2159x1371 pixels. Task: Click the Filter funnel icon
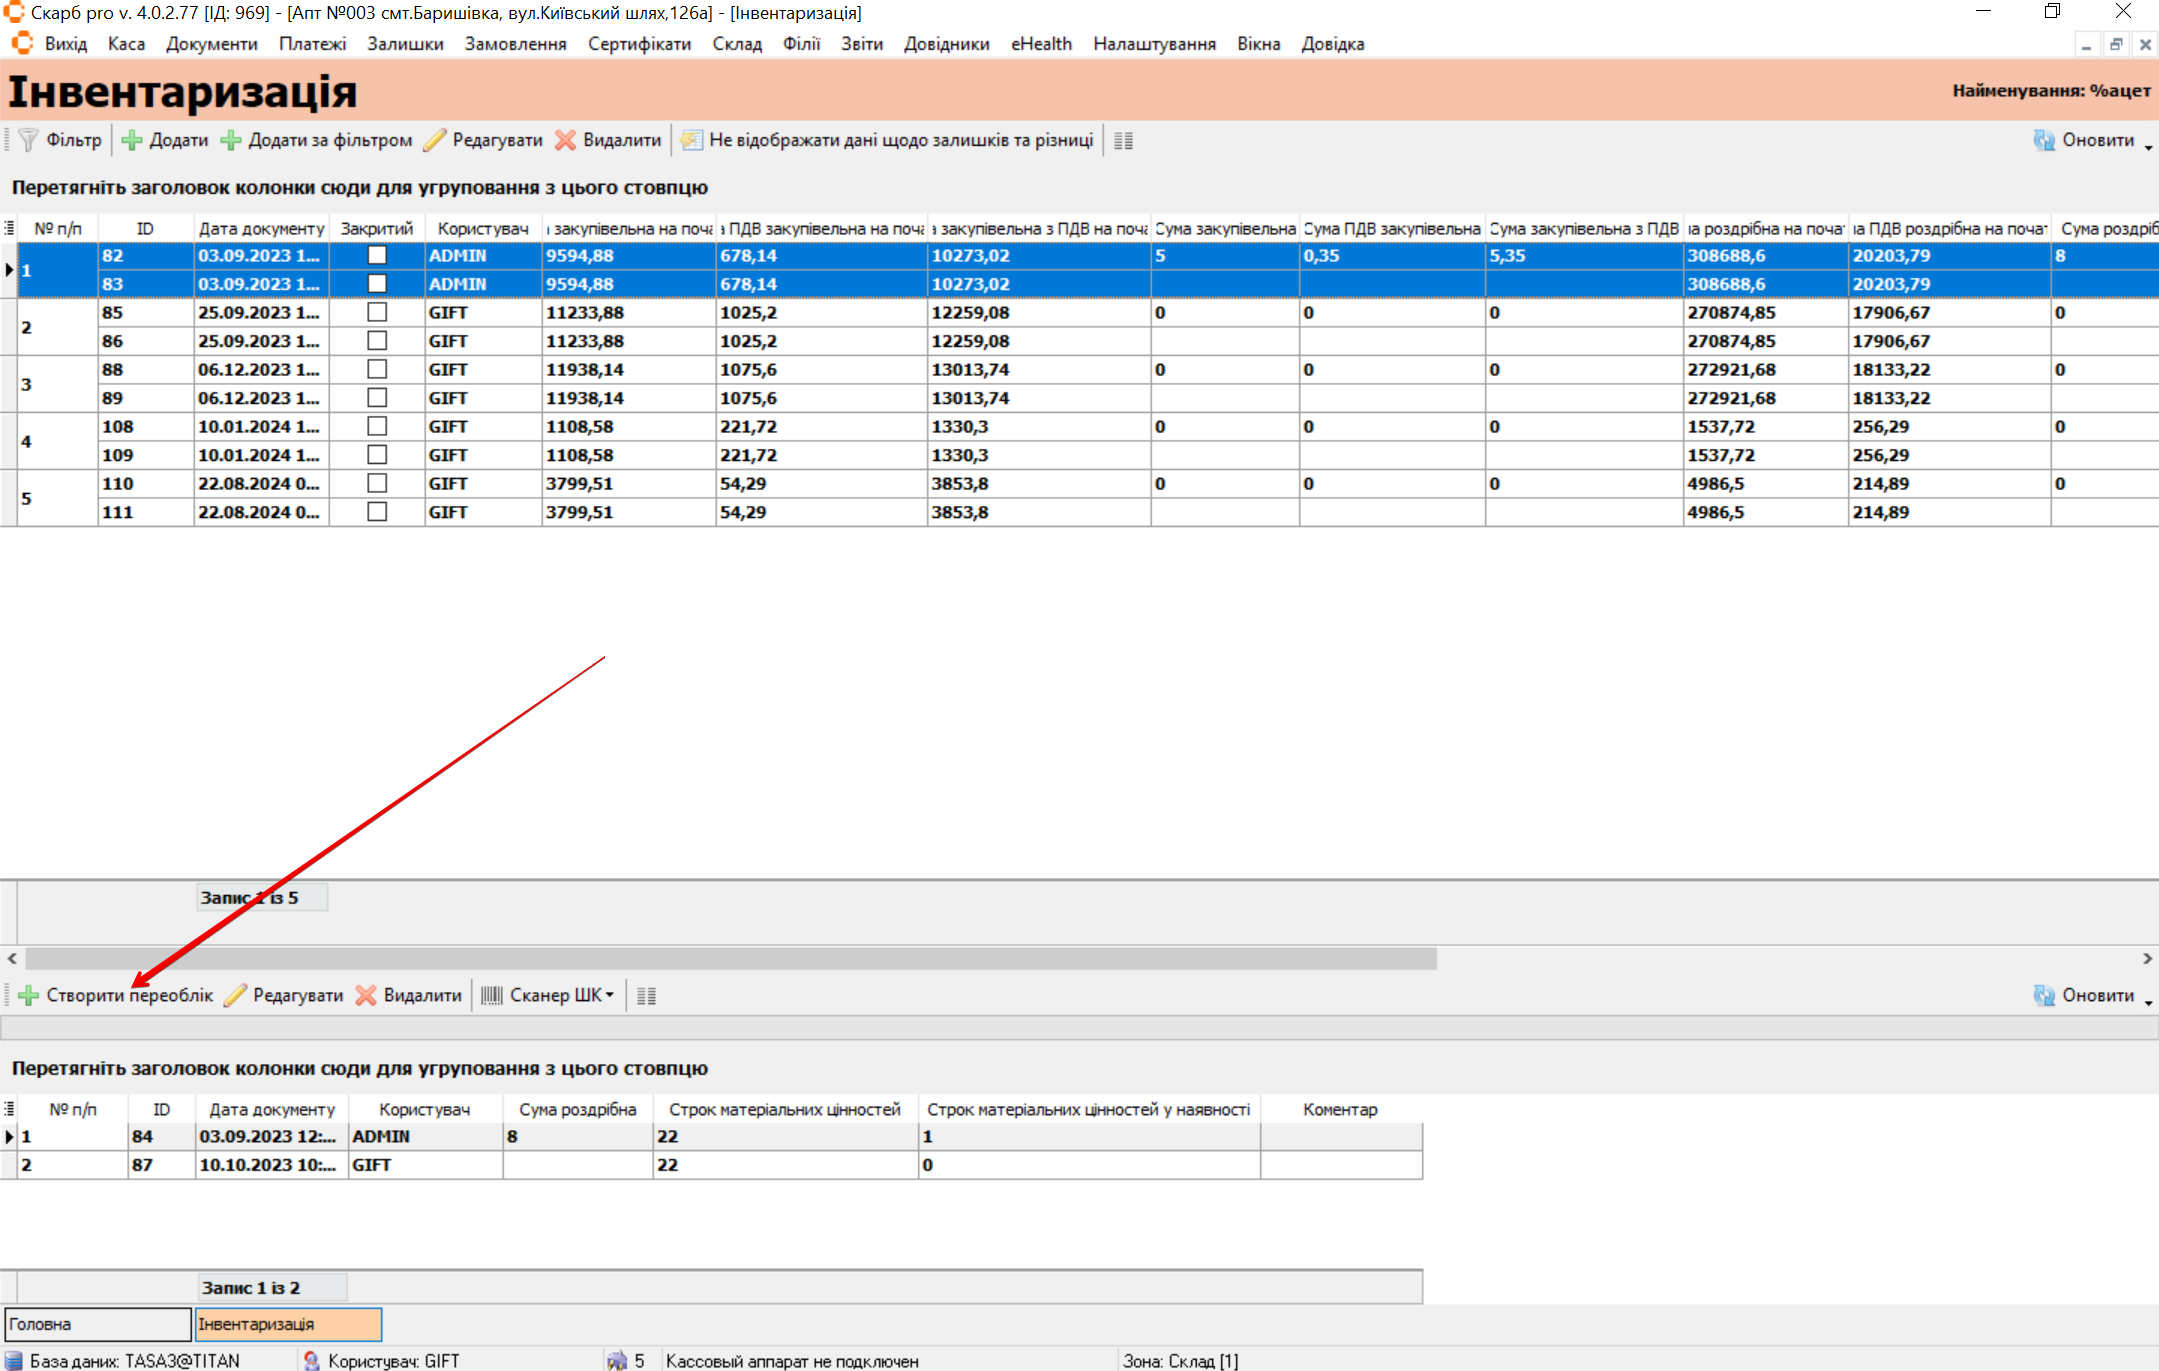click(28, 140)
